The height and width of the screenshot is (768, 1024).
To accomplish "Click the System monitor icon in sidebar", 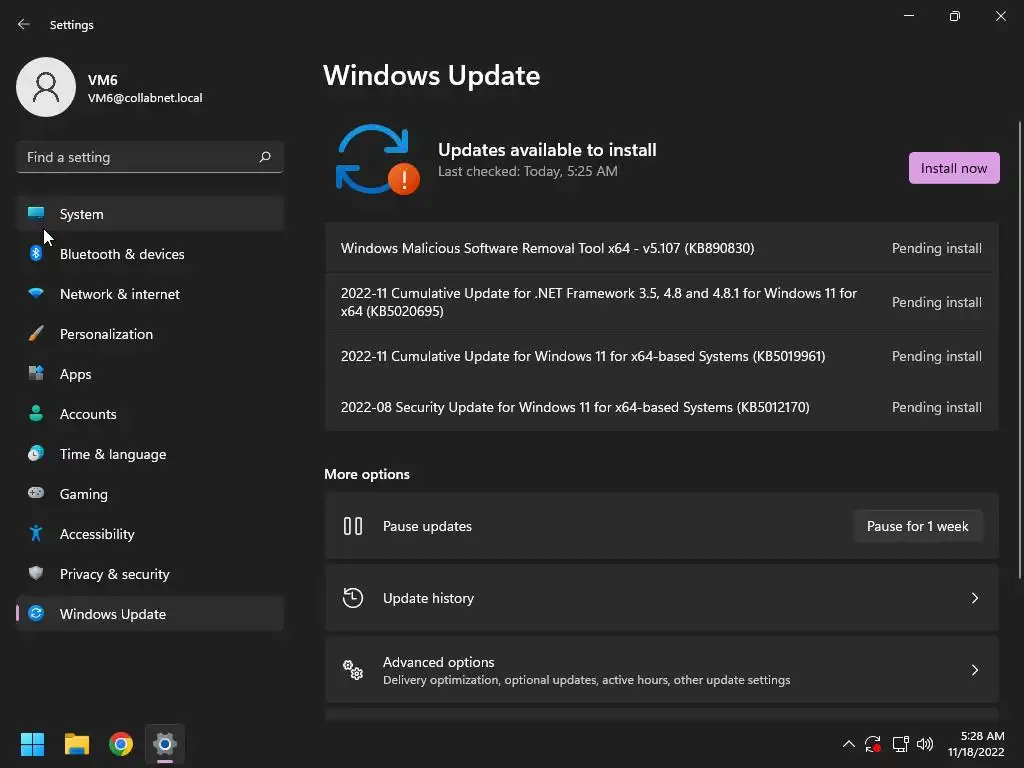I will point(36,214).
